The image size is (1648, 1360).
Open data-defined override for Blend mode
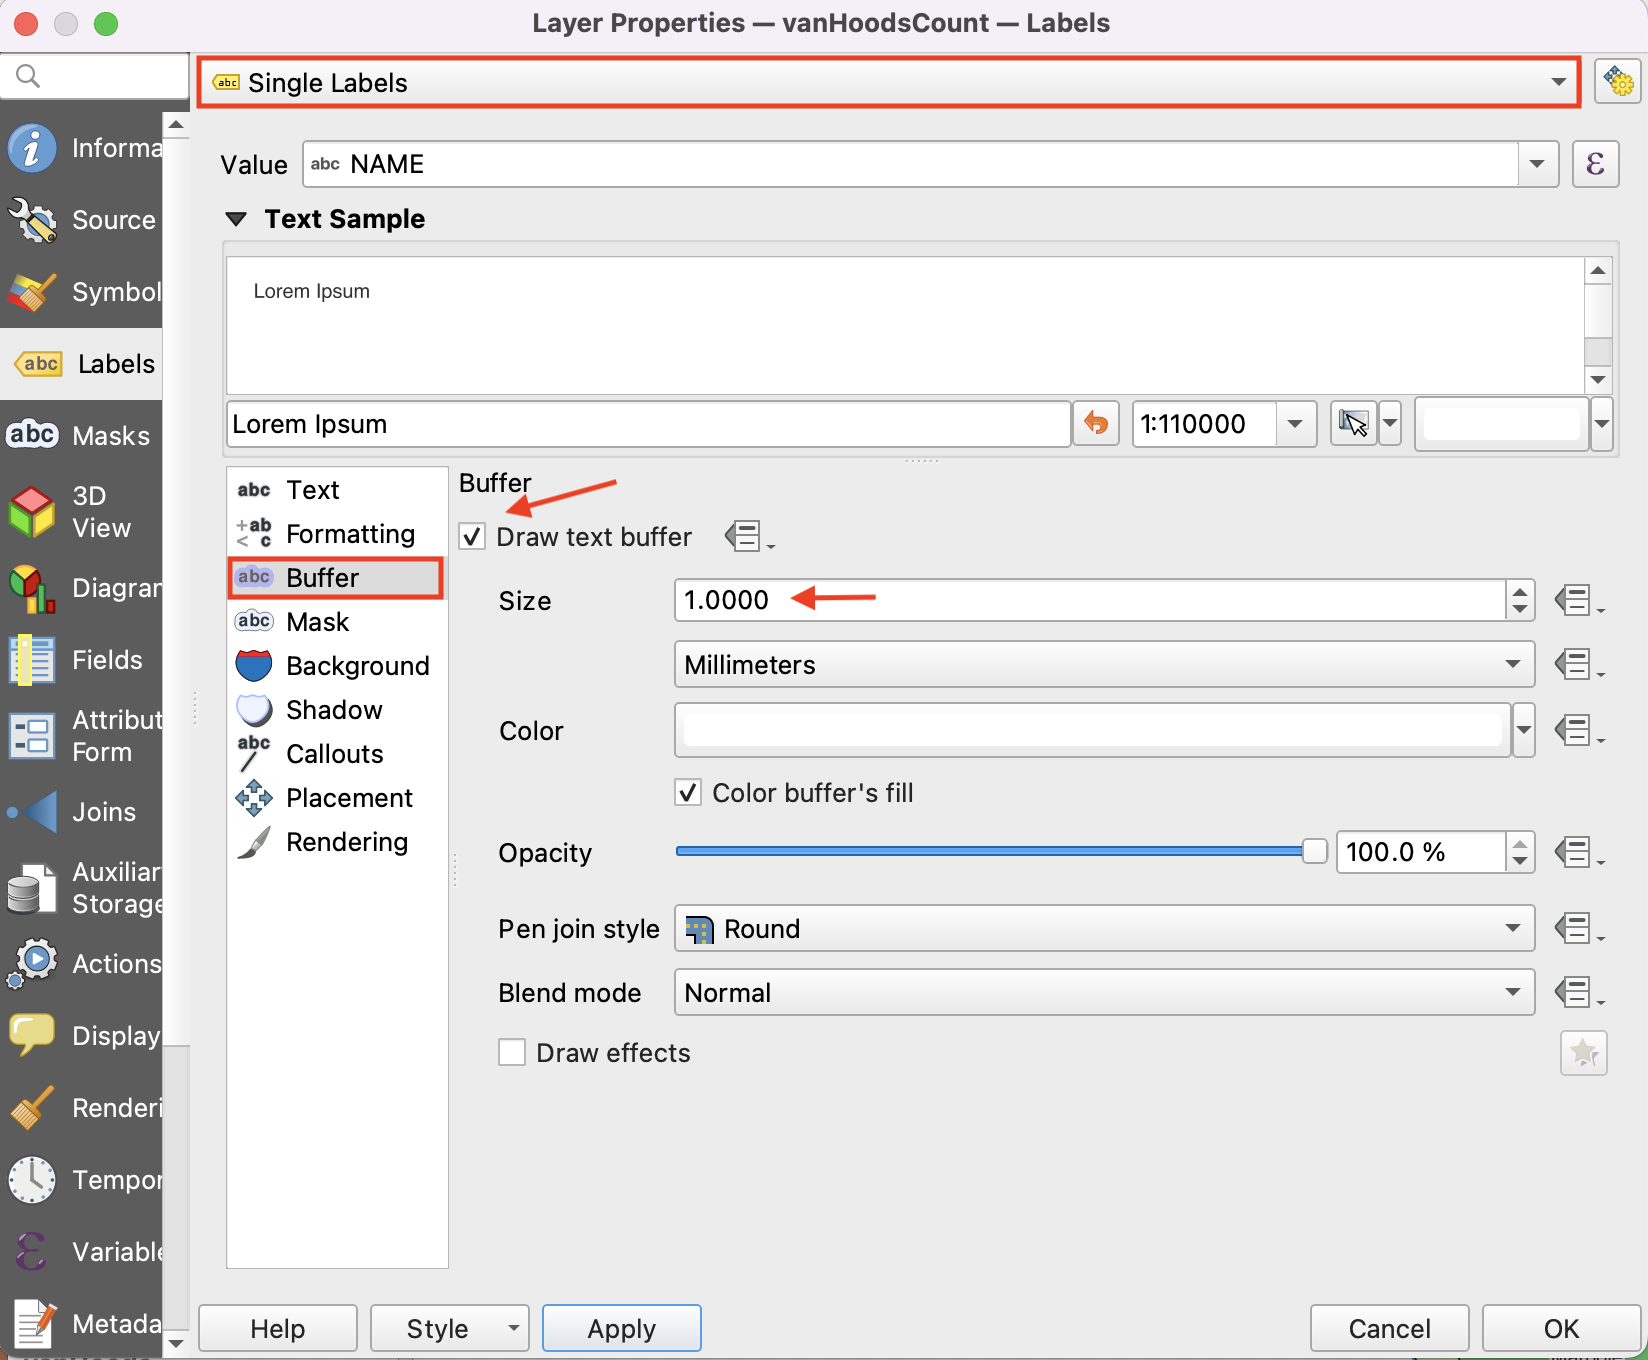(1577, 993)
